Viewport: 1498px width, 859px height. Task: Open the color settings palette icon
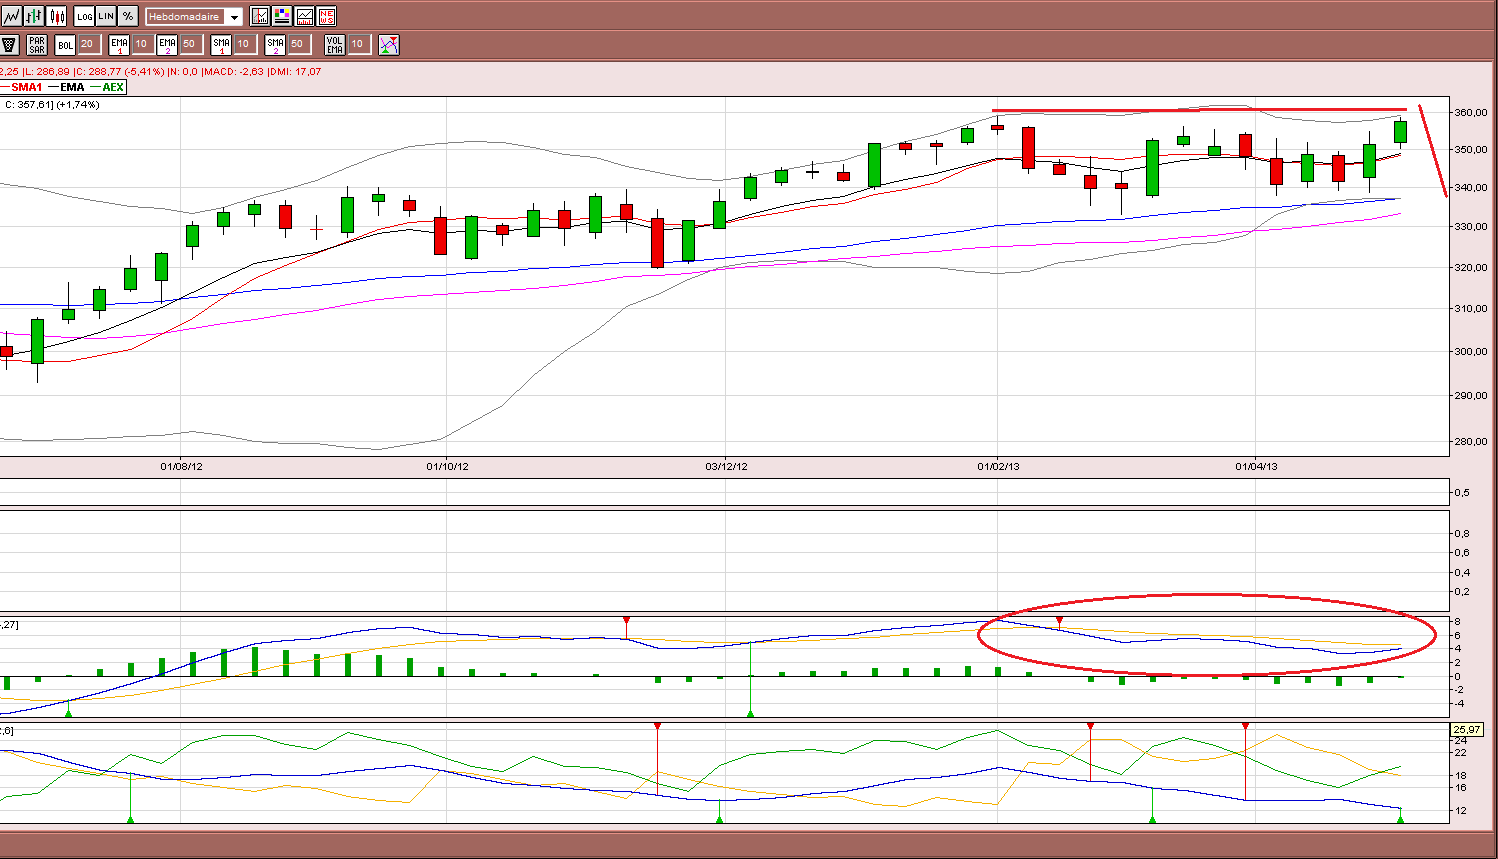coord(282,16)
